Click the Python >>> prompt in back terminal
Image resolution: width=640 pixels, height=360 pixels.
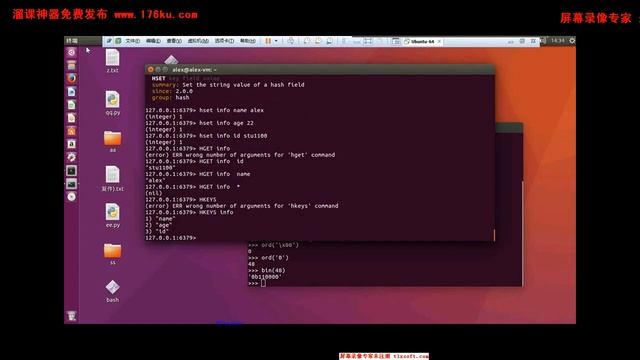(x=253, y=283)
